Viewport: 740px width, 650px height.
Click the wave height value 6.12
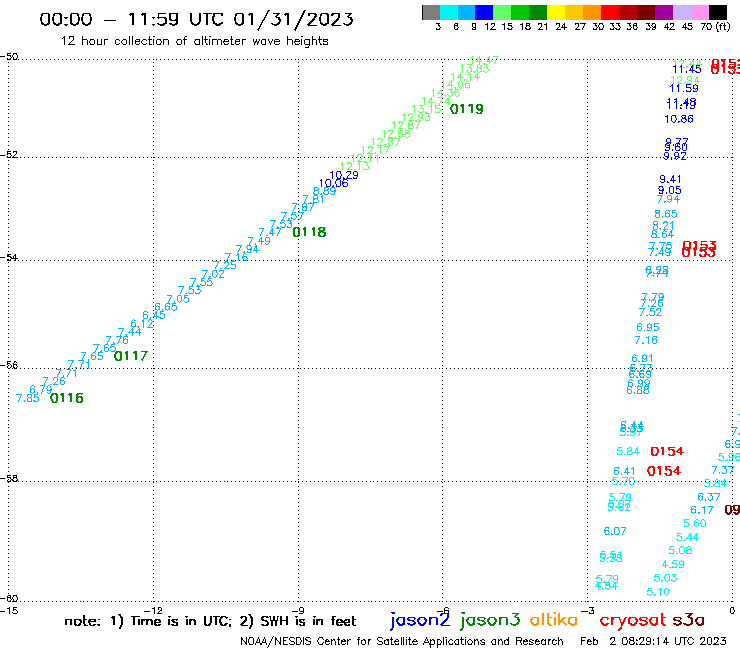pyautogui.click(x=142, y=324)
